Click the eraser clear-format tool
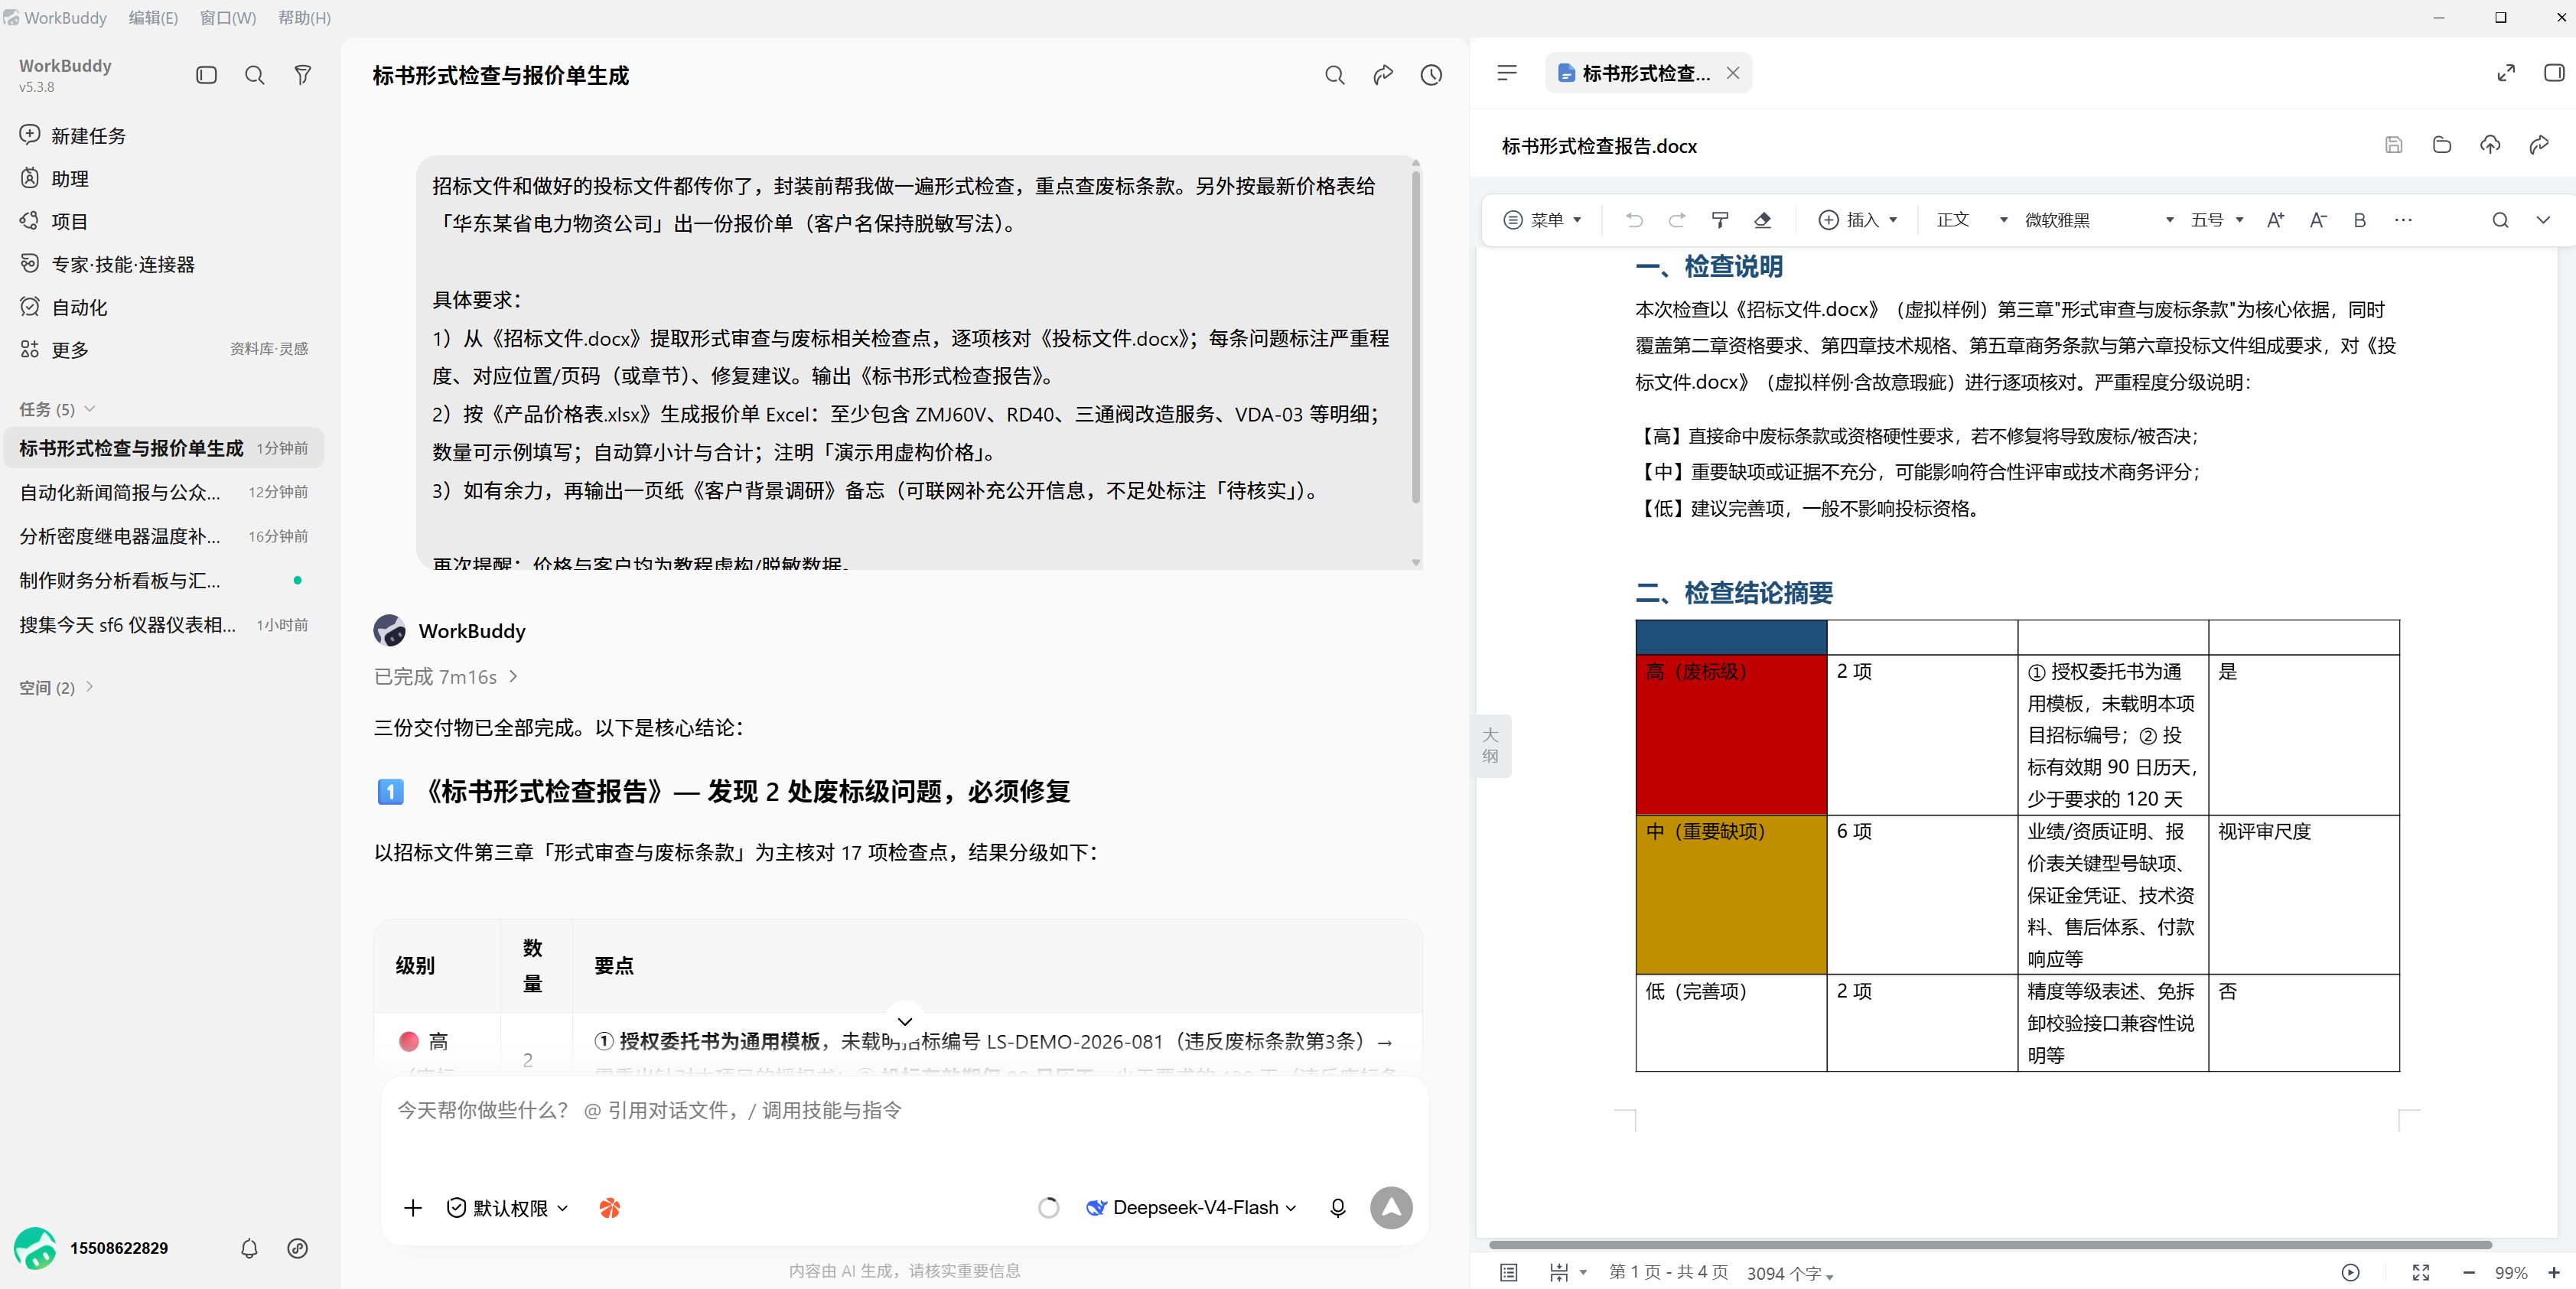The image size is (2576, 1289). pyautogui.click(x=1763, y=220)
